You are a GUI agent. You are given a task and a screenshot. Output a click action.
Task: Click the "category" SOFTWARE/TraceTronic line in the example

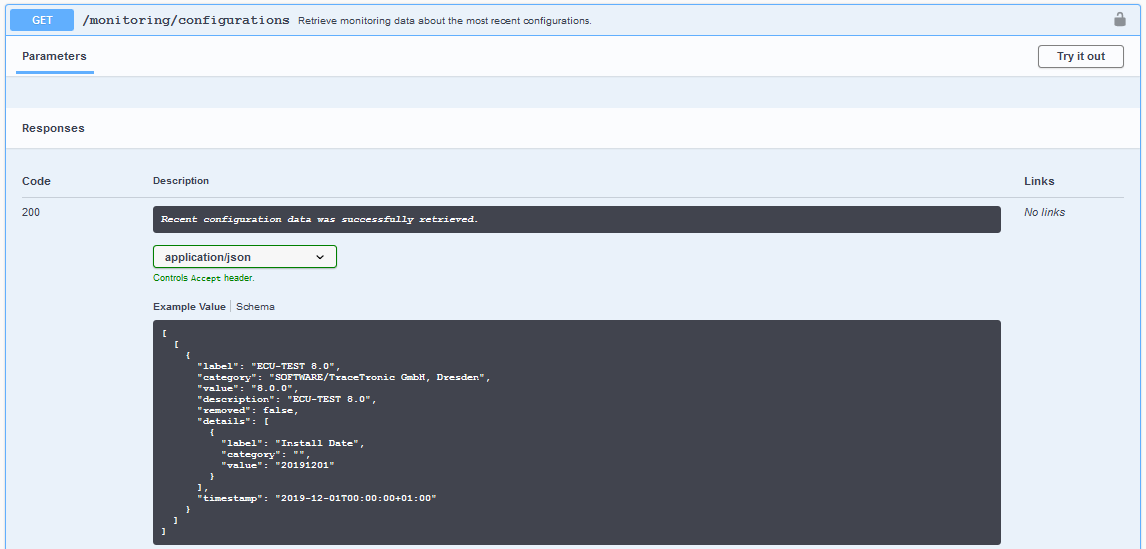coord(343,377)
